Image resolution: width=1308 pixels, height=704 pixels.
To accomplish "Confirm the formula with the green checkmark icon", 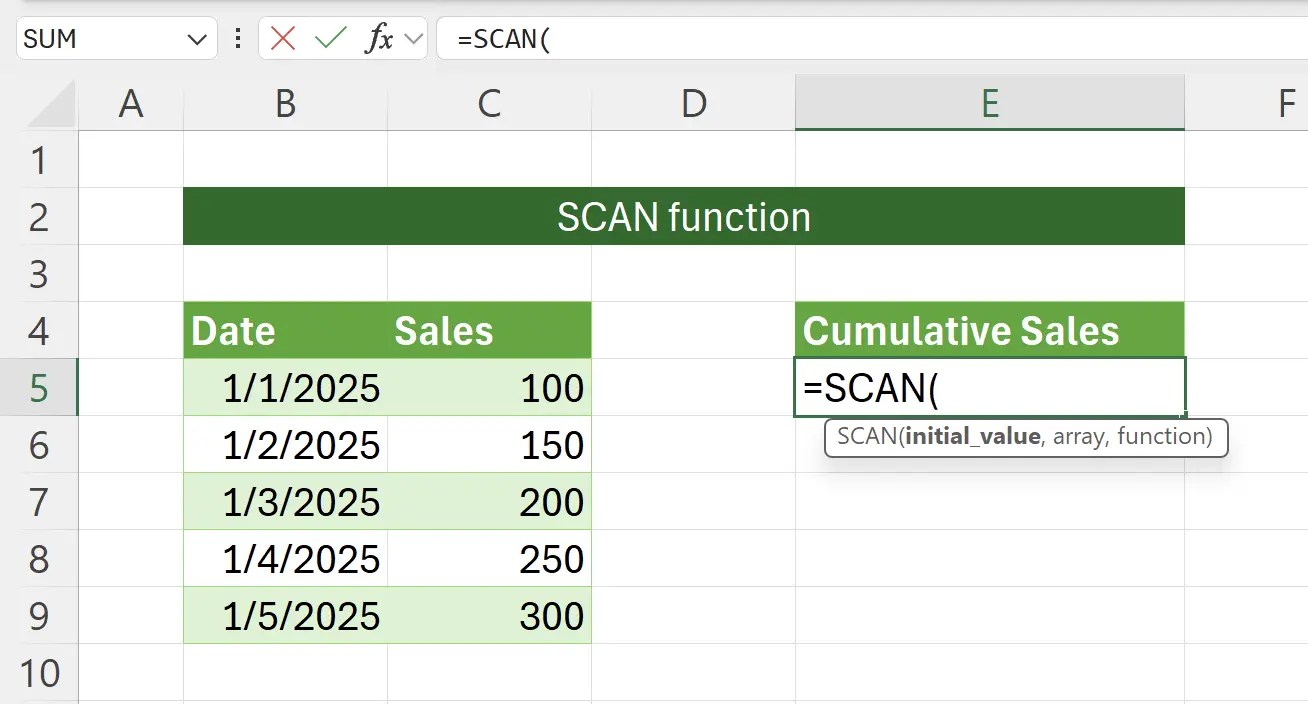I will click(330, 39).
